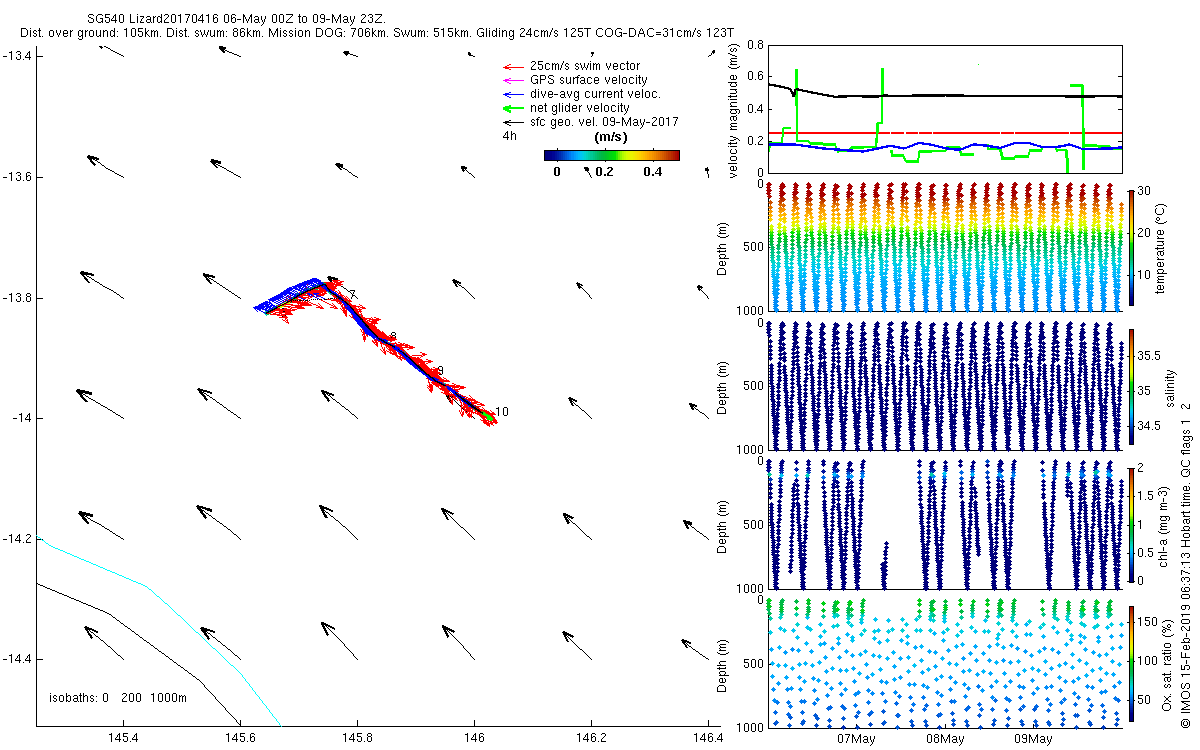Pick the salinity color scale bar

click(1132, 388)
